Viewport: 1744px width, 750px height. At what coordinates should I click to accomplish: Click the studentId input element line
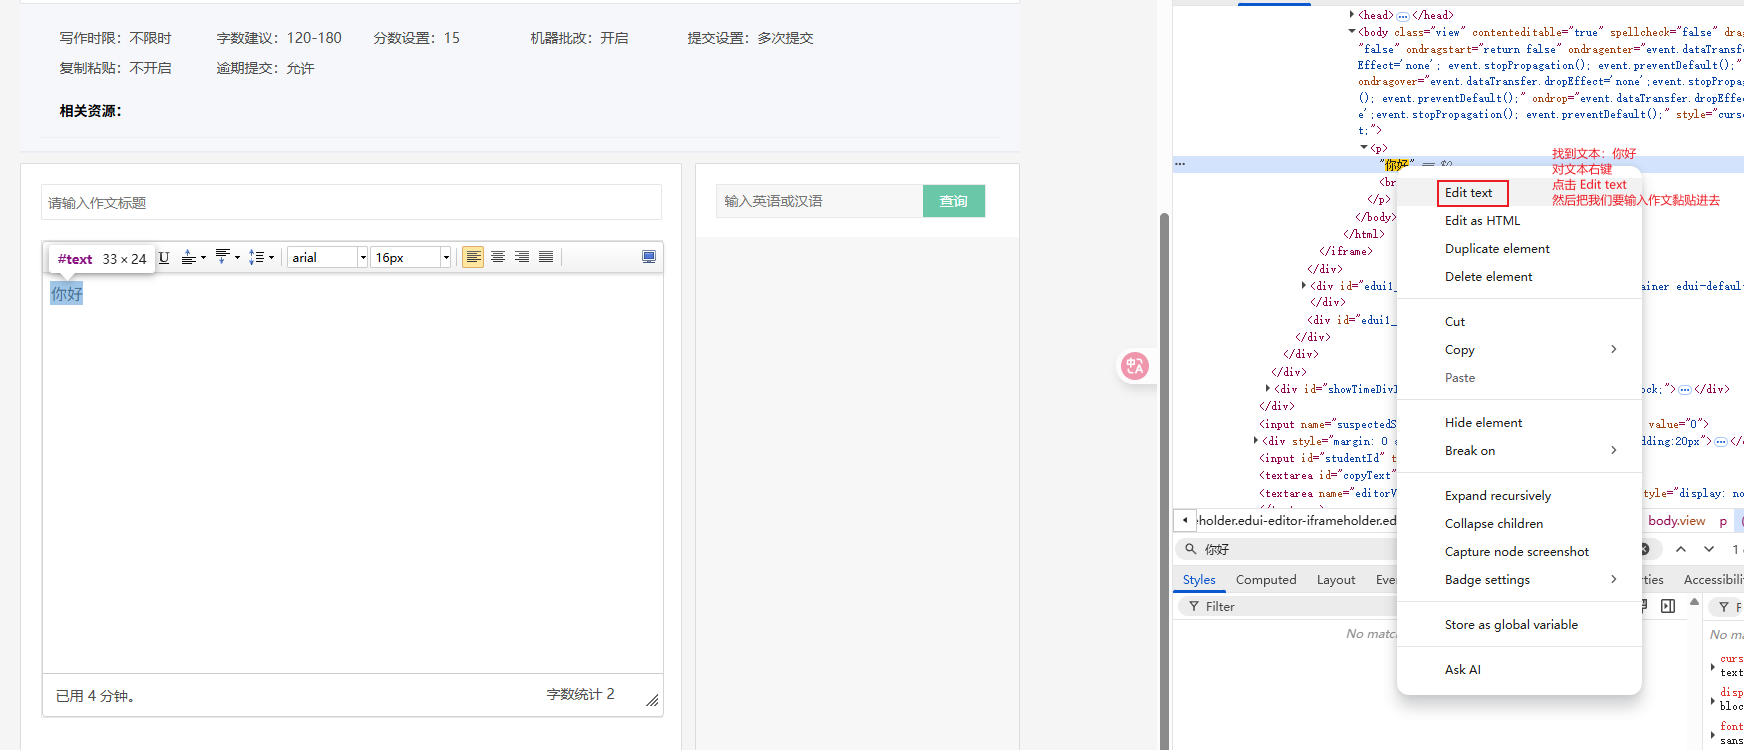pos(1327,458)
